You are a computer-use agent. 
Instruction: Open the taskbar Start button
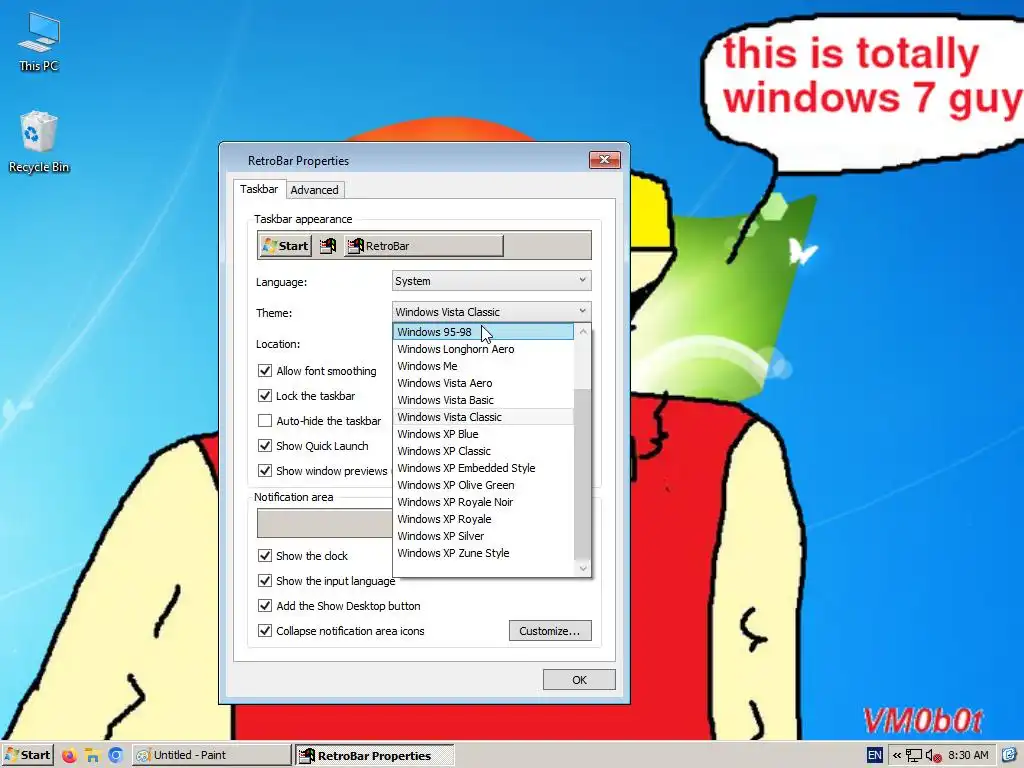[x=27, y=756]
